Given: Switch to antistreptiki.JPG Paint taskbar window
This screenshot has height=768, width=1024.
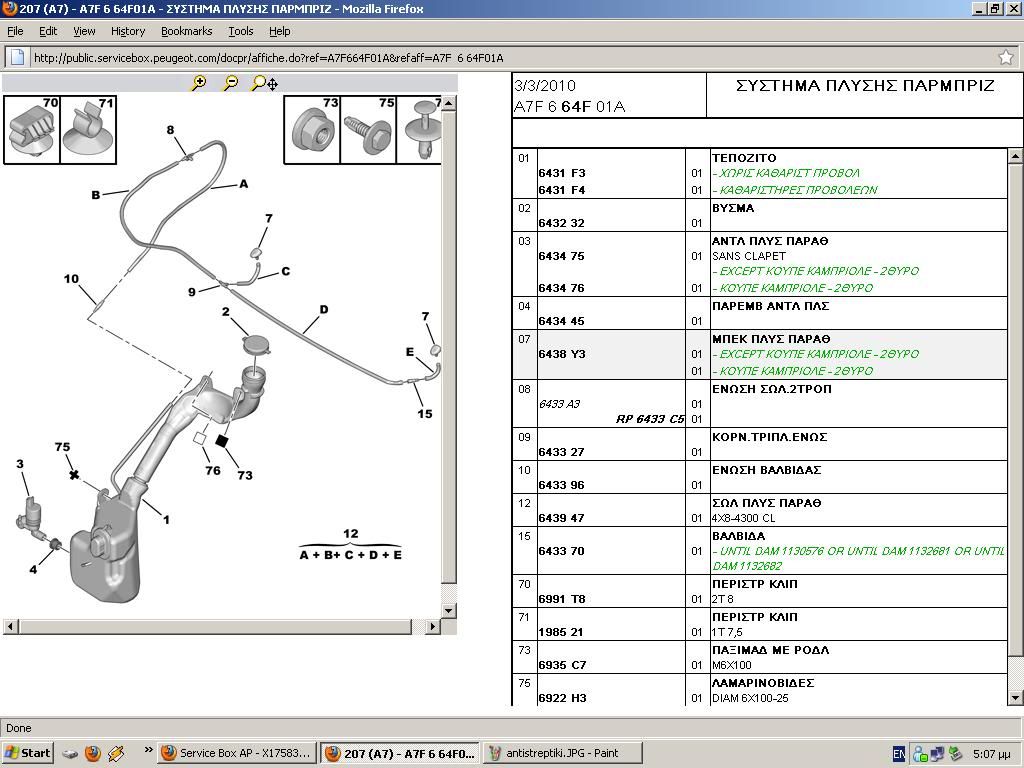Looking at the screenshot, I should pos(563,753).
